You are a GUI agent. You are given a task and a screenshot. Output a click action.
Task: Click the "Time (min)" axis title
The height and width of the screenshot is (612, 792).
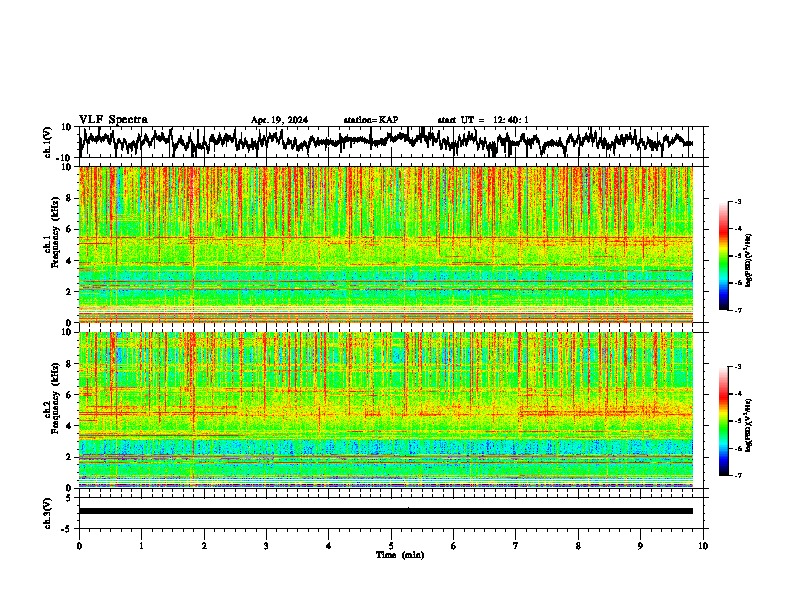[x=400, y=555]
